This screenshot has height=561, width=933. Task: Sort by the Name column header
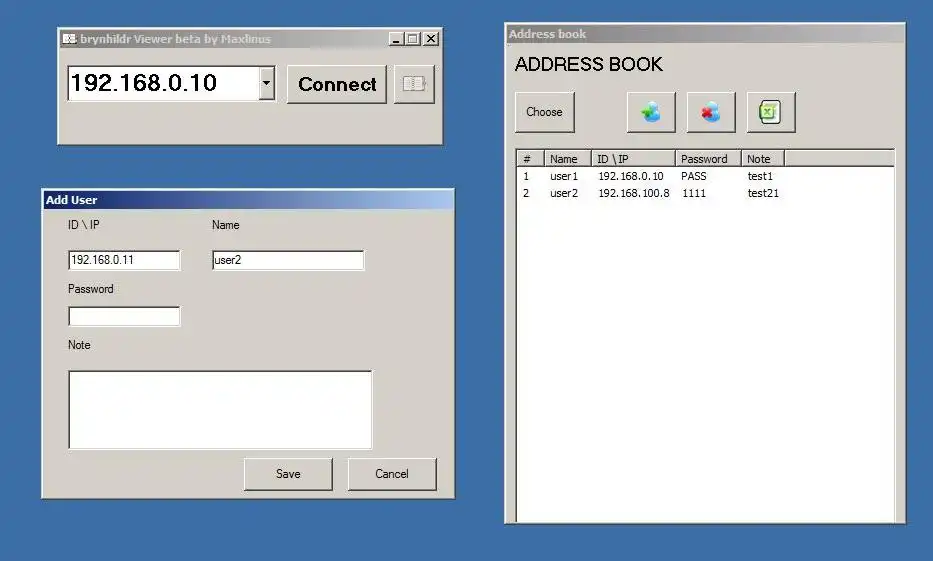tap(568, 159)
